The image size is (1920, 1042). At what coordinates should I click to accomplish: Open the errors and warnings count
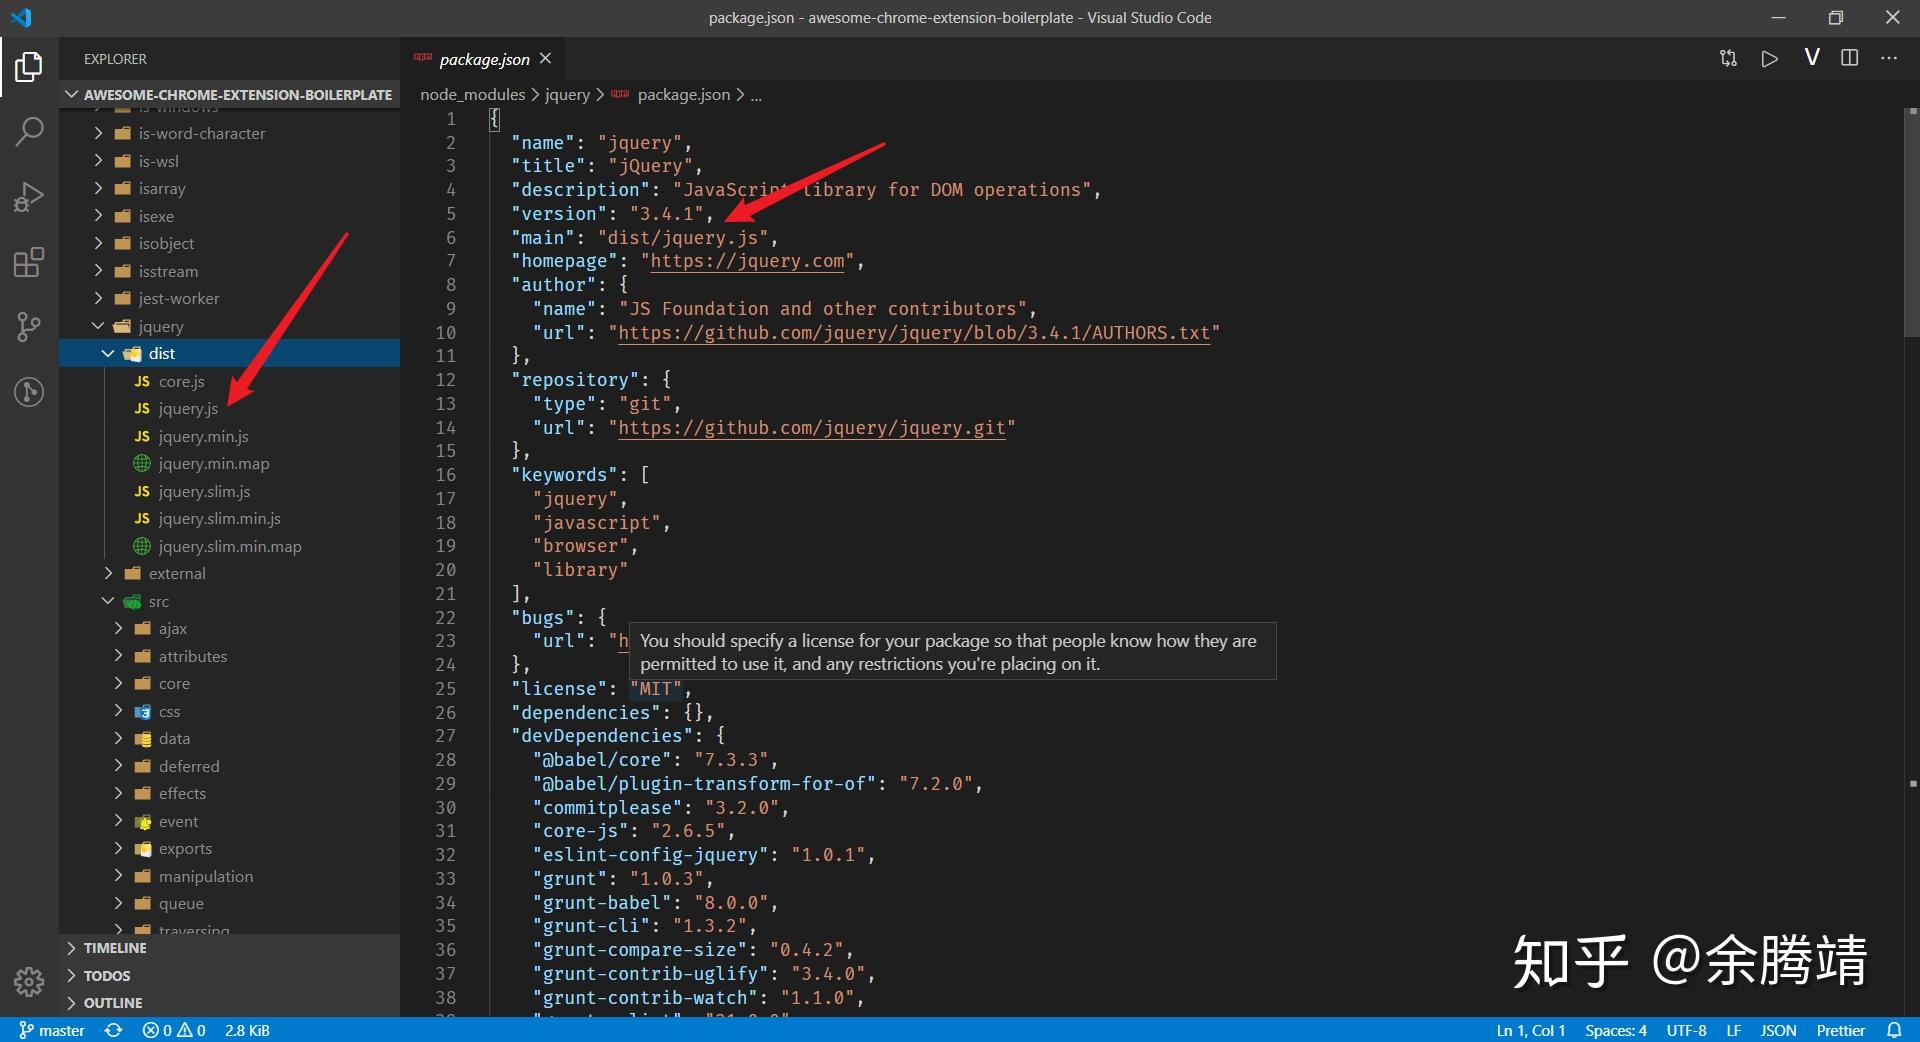[x=174, y=1030]
